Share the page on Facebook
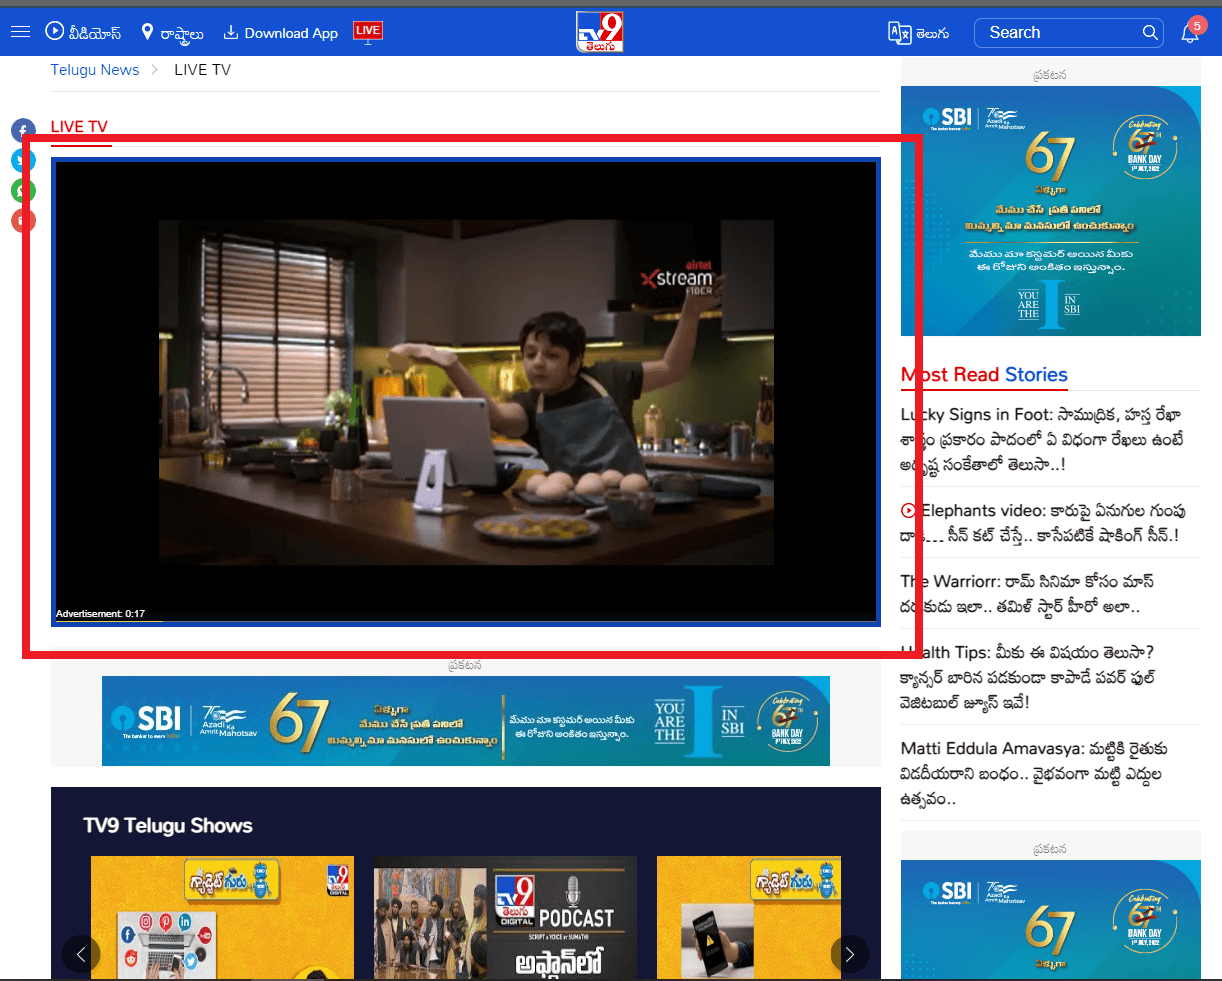The width and height of the screenshot is (1222, 981). pos(23,130)
